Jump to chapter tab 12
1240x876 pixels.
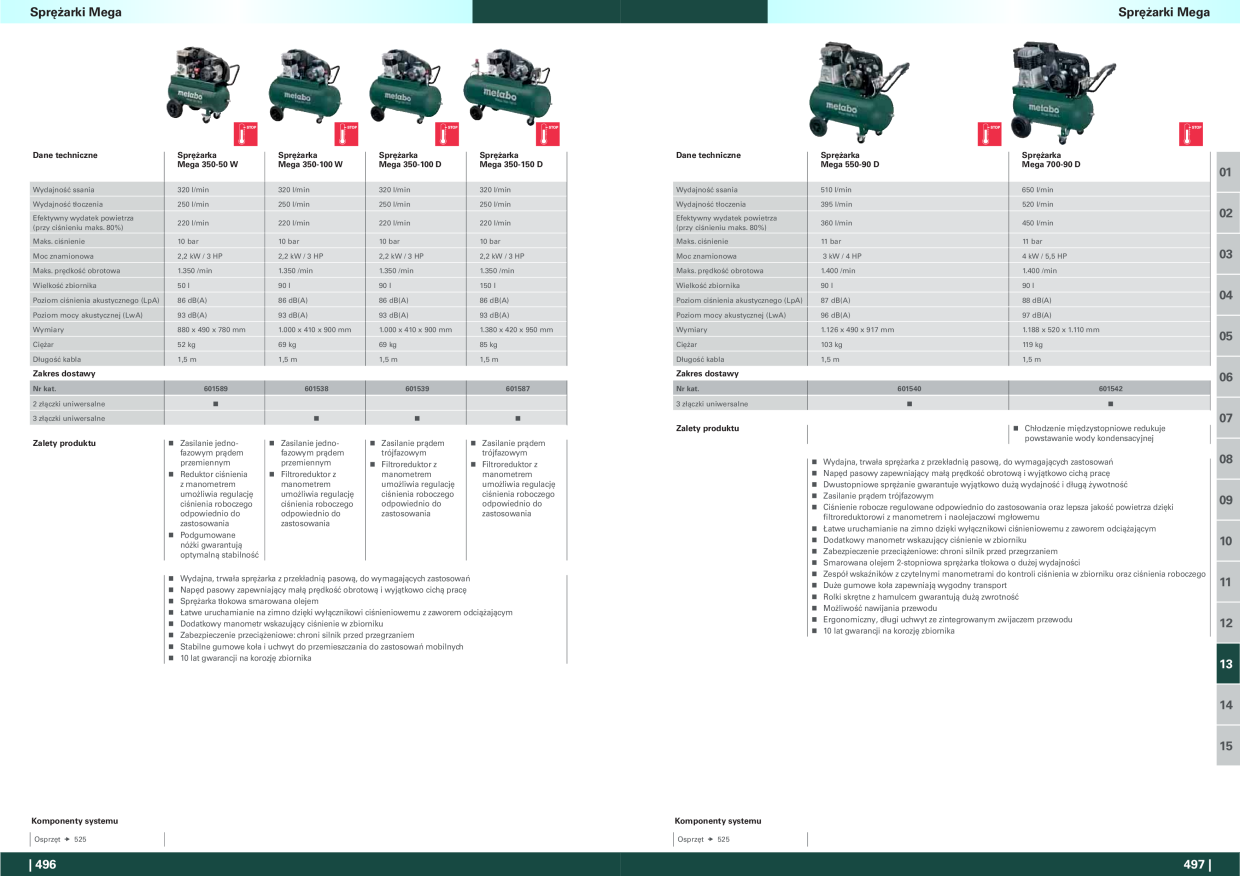1227,623
